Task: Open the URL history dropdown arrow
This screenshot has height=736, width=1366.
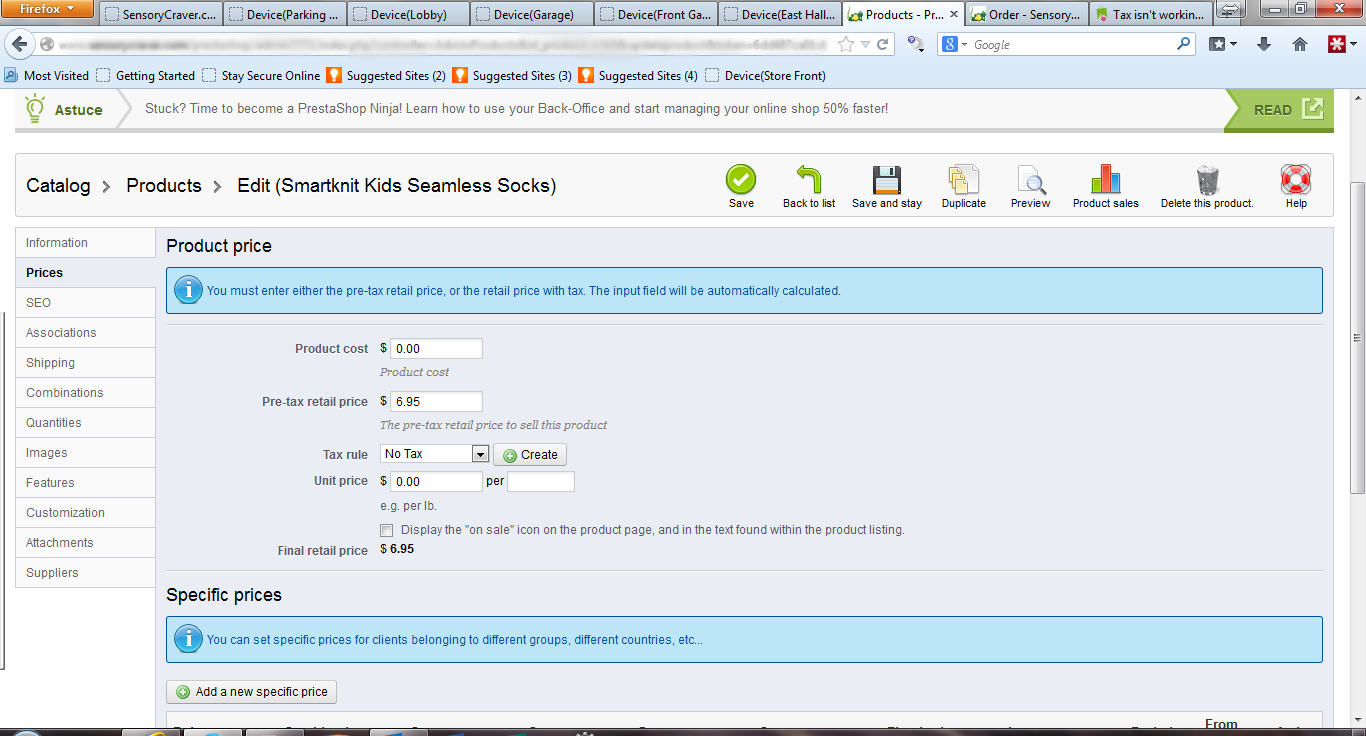Action: coord(865,45)
